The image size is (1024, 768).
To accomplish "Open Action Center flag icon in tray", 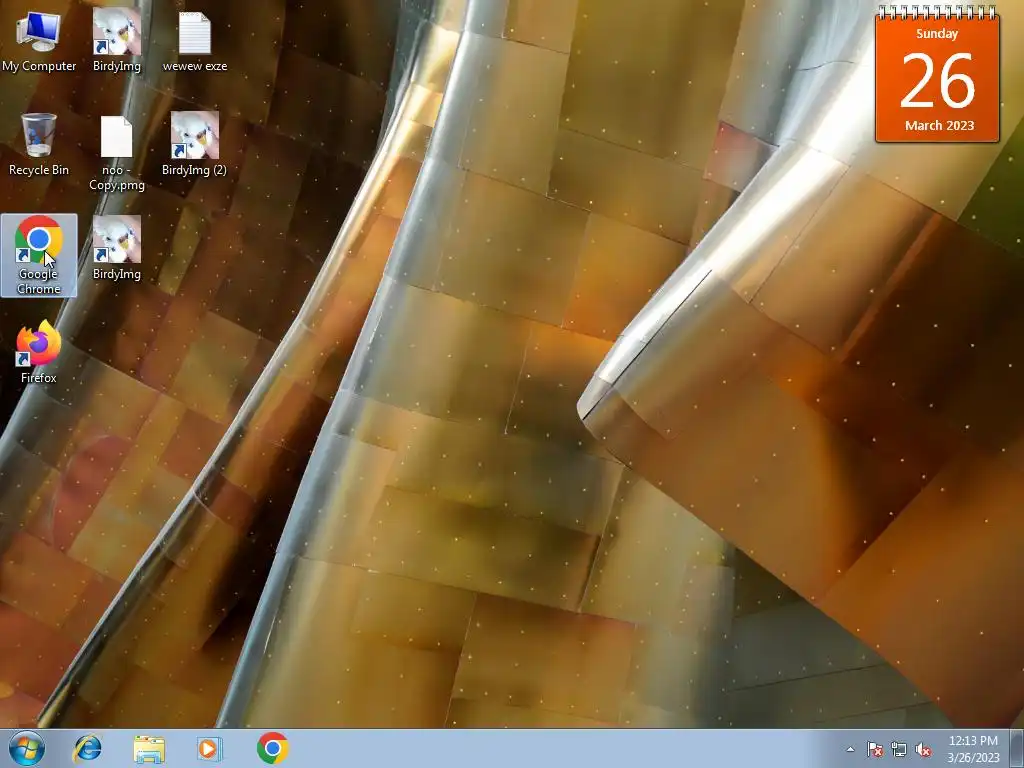I will (x=874, y=749).
